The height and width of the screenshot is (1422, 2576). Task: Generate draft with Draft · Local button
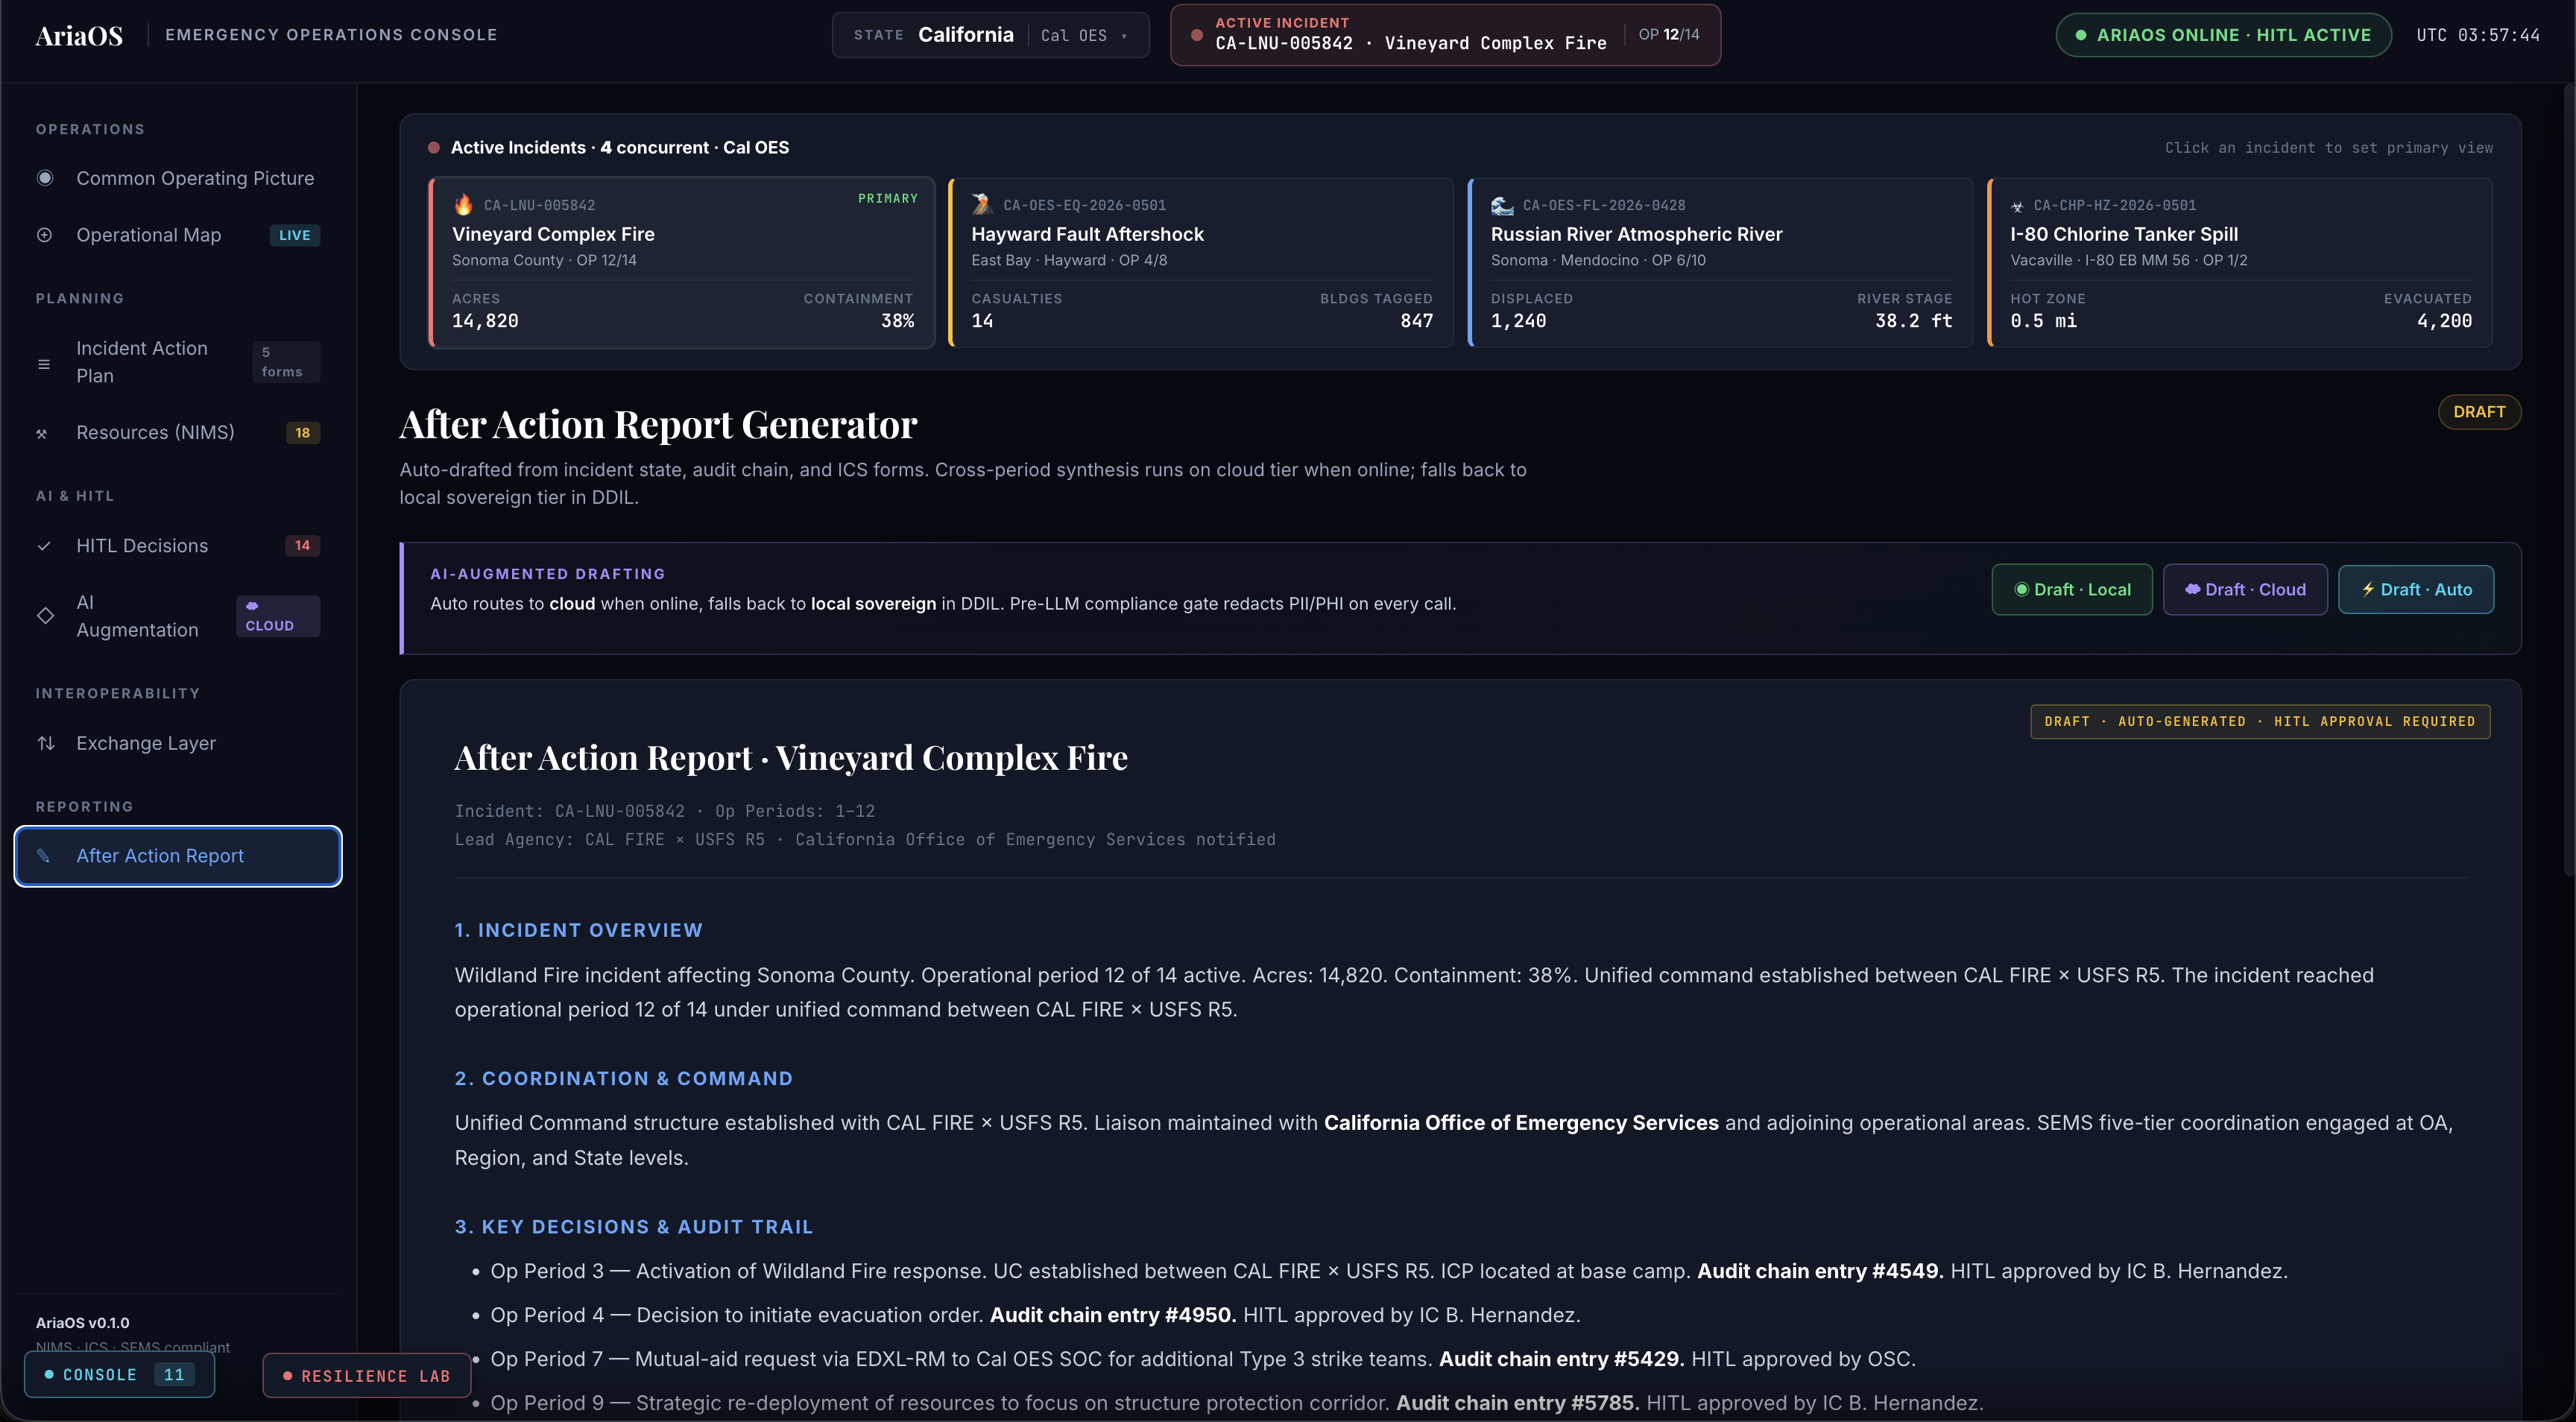point(2072,590)
